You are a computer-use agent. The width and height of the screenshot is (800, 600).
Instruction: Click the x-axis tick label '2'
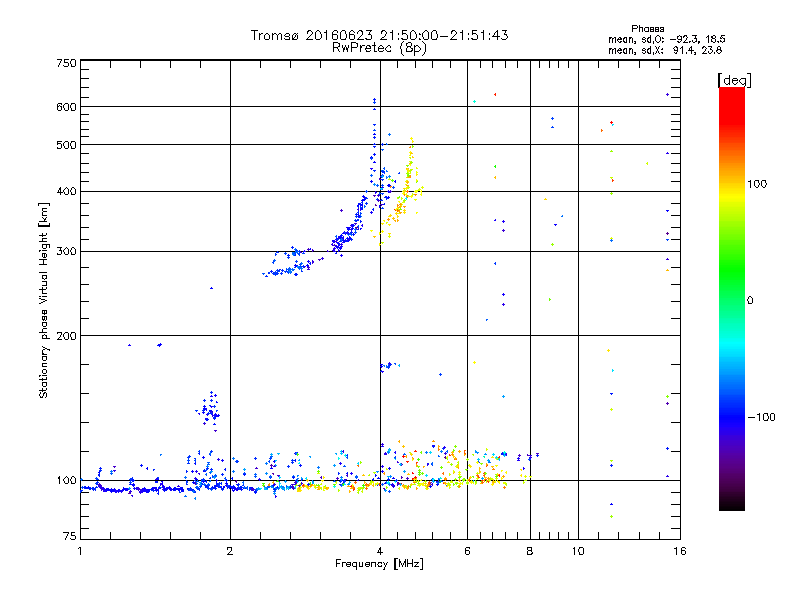pos(230,551)
